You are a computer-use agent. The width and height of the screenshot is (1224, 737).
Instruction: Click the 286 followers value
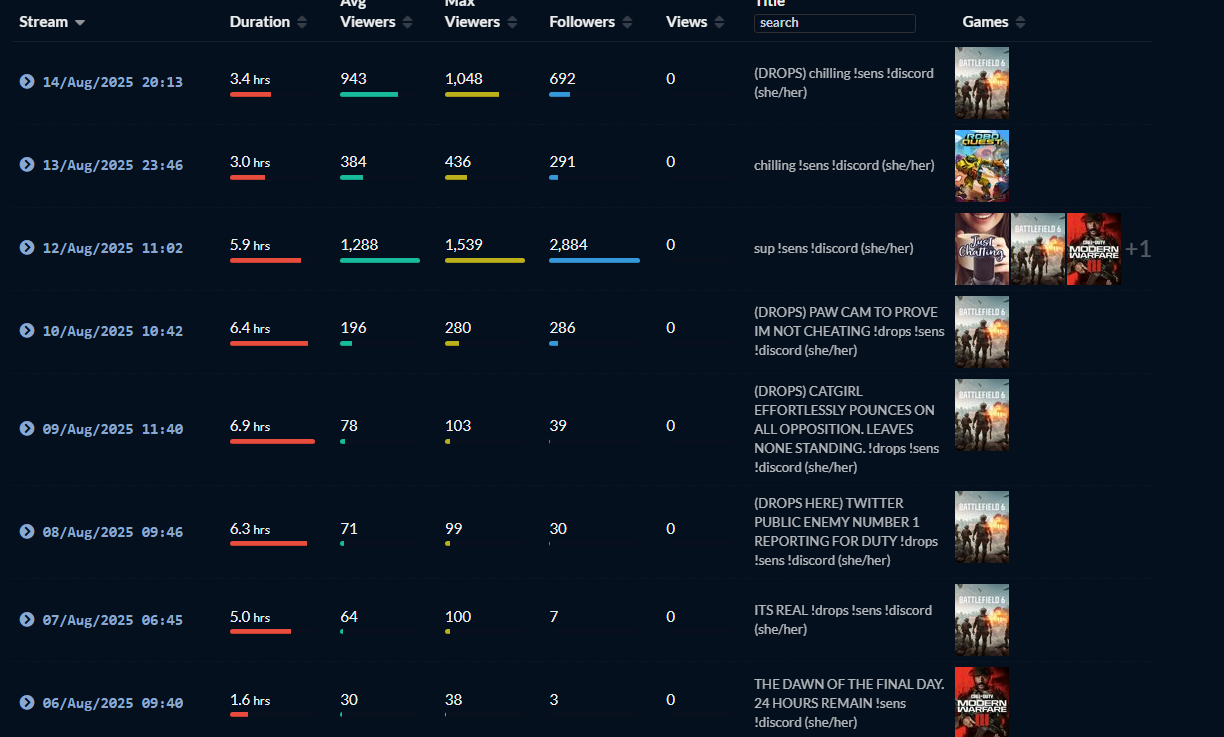pos(562,327)
